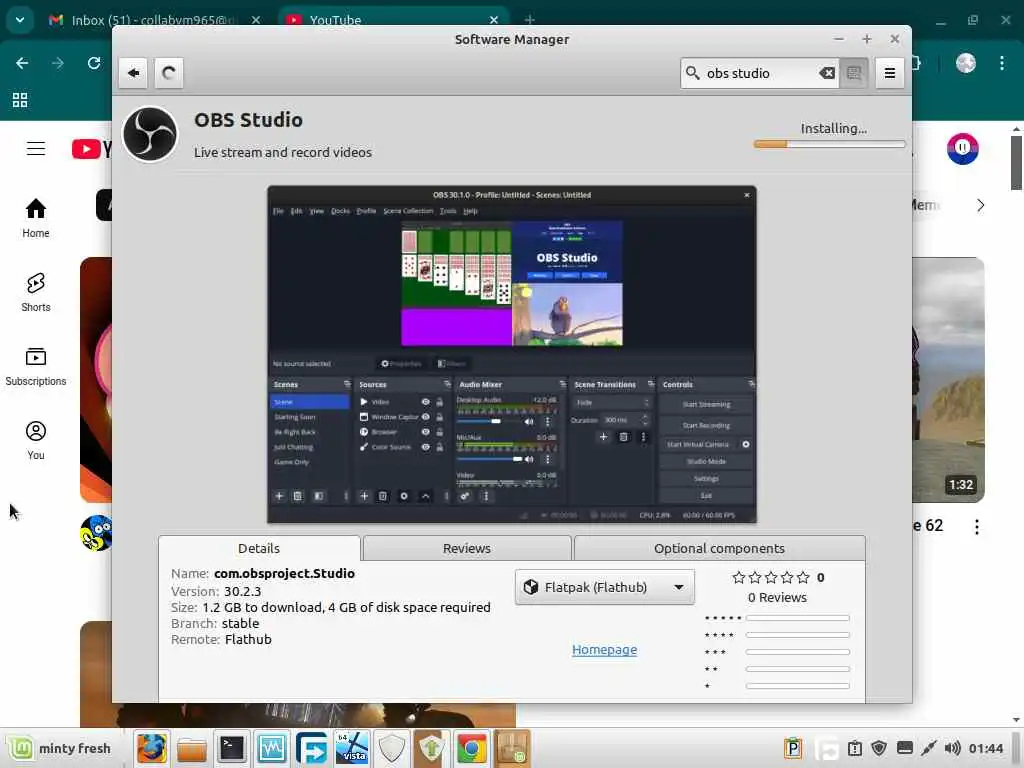Open the YouTube You section
The height and width of the screenshot is (768, 1024).
pyautogui.click(x=36, y=441)
